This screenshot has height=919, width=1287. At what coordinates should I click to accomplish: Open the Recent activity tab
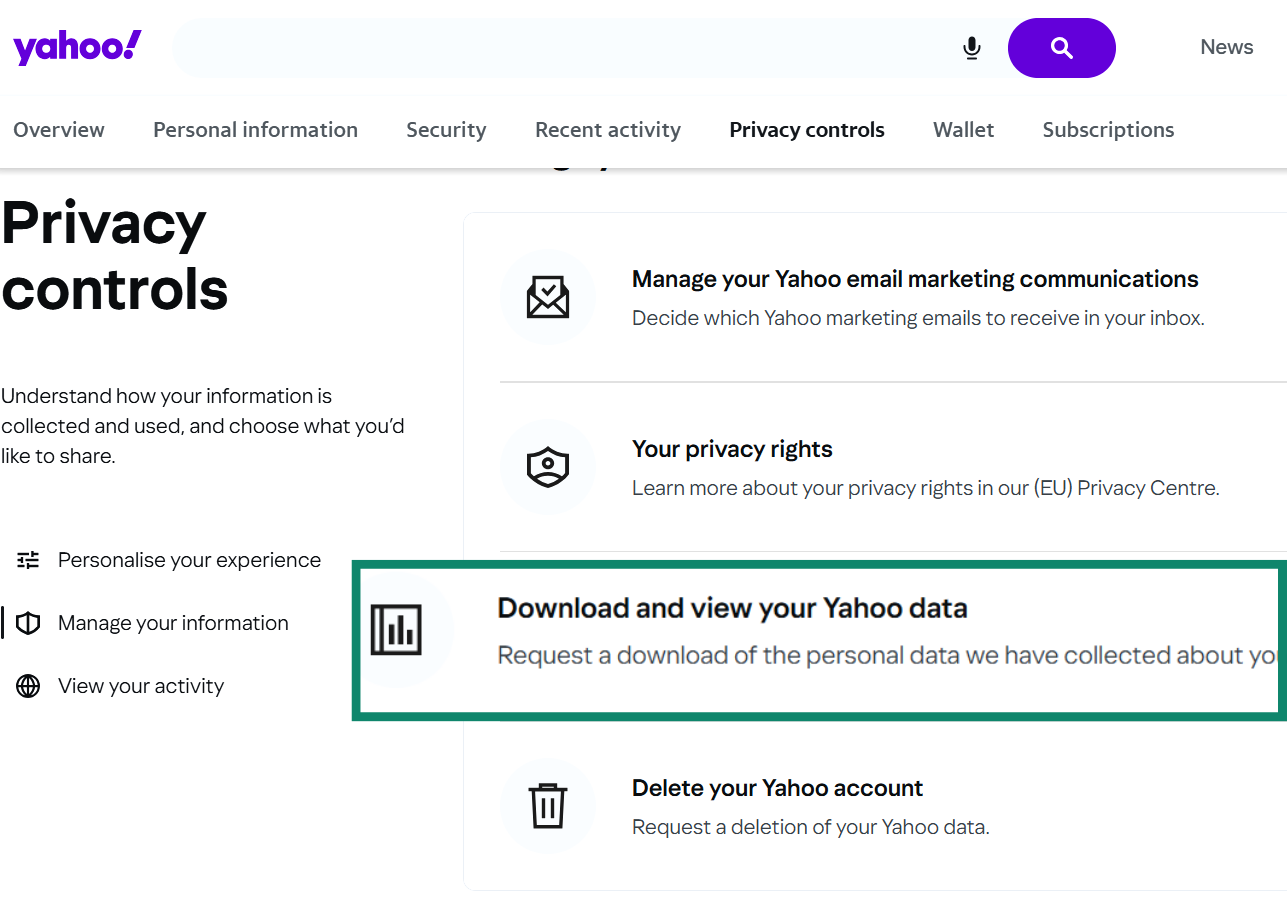click(607, 130)
